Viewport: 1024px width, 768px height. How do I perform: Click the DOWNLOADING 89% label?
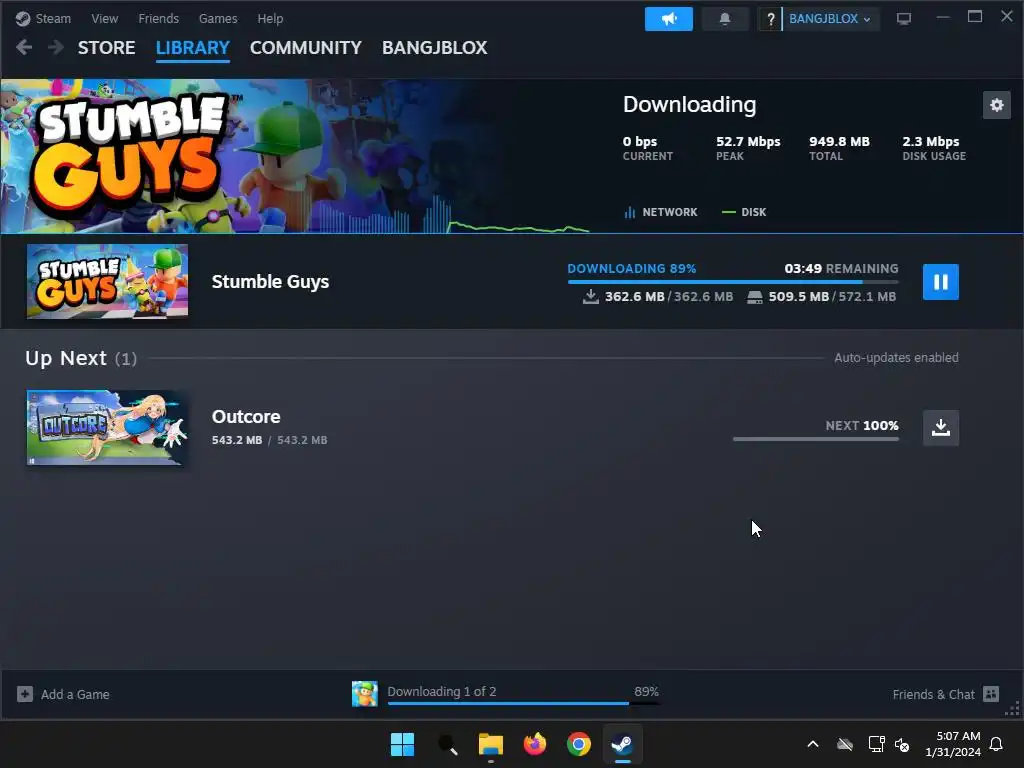[x=632, y=268]
